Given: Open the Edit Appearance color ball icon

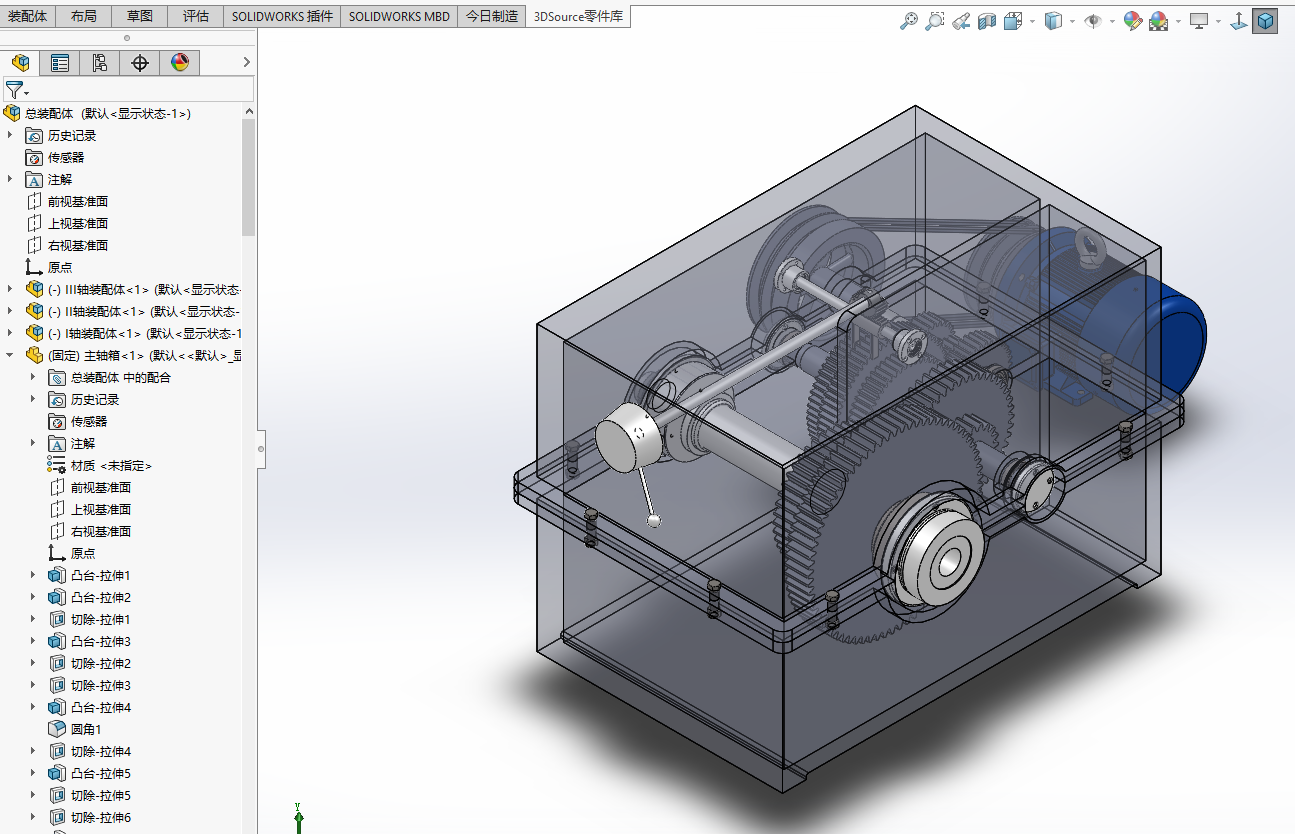Looking at the screenshot, I should tap(1132, 20).
